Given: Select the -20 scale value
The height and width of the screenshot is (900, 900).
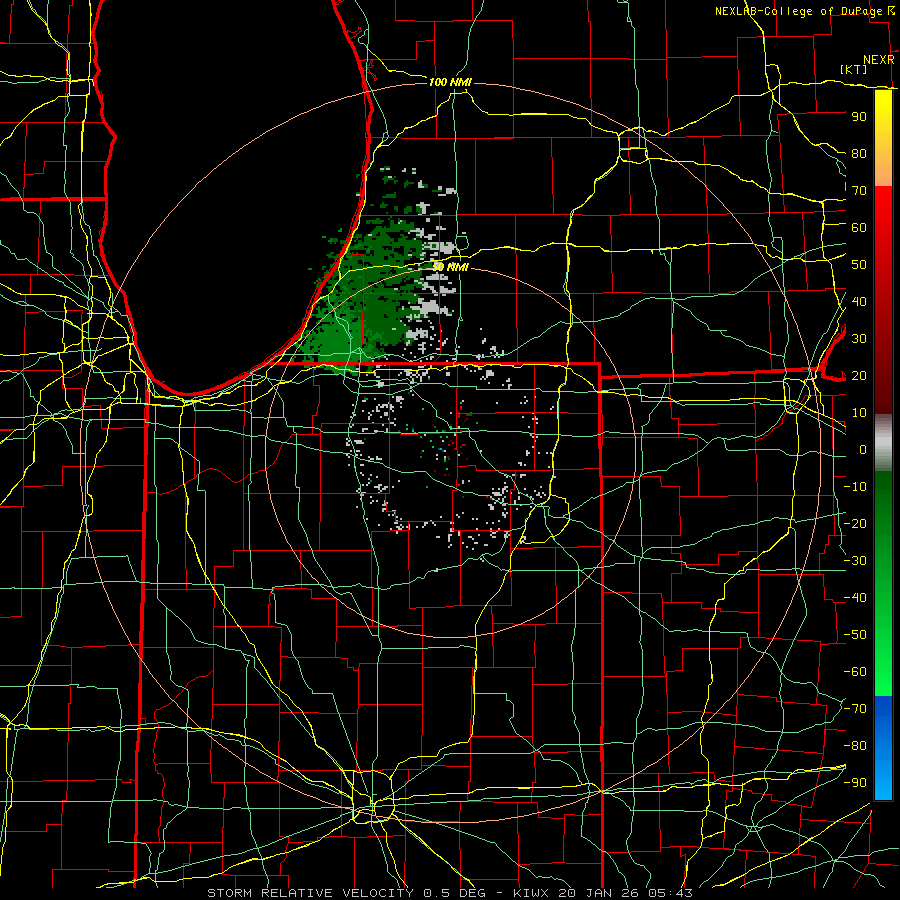Looking at the screenshot, I should 855,523.
